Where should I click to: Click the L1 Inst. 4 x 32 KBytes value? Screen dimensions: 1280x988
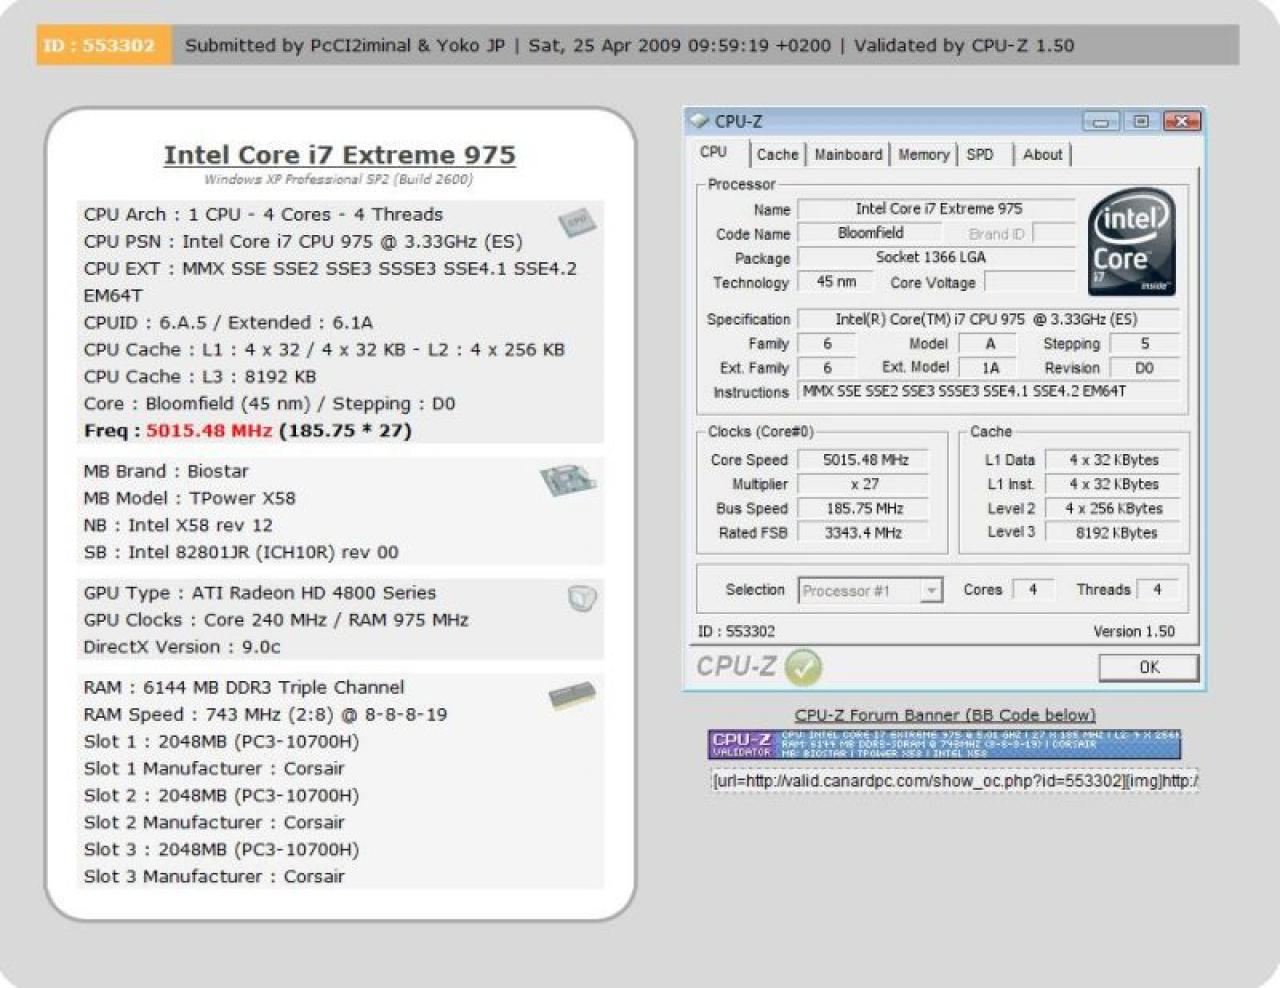[x=1113, y=484]
